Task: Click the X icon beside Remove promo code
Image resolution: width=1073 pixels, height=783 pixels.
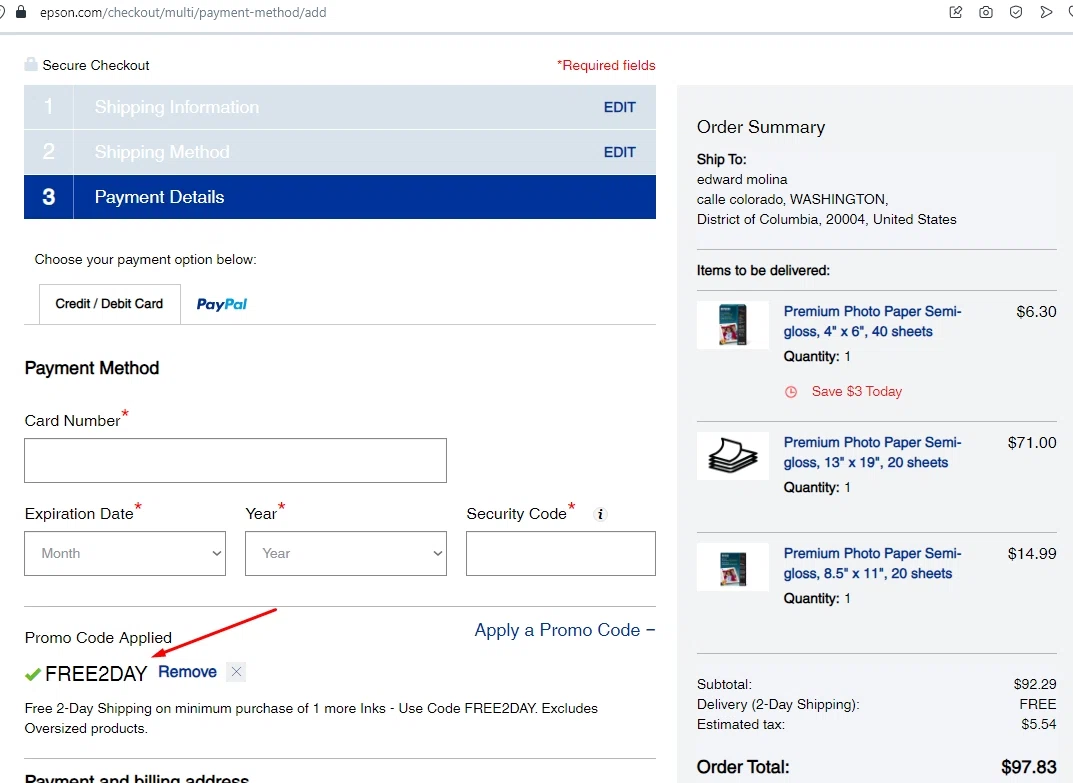Action: 236,671
